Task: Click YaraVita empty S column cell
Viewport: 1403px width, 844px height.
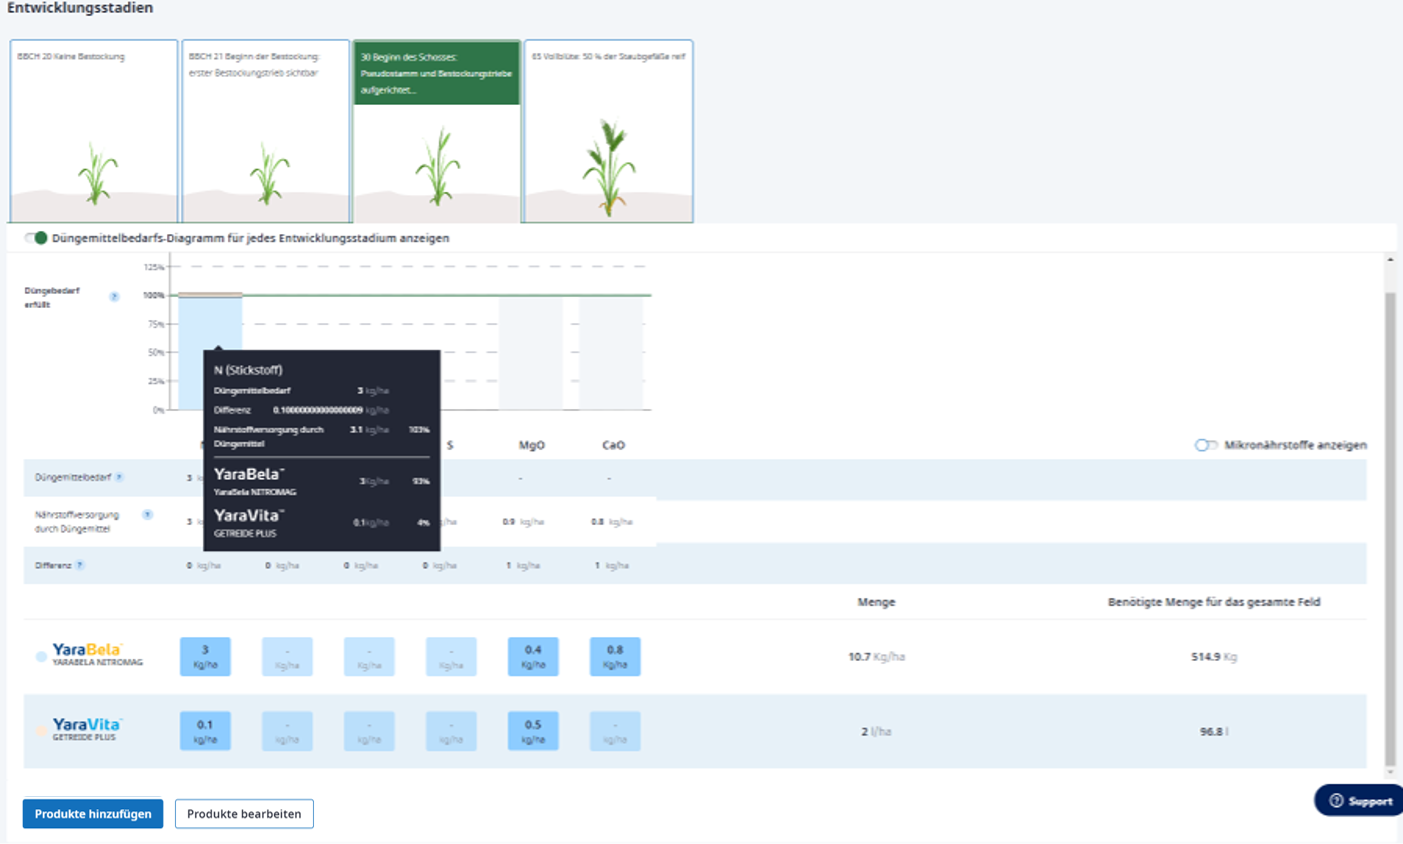Action: [x=451, y=731]
